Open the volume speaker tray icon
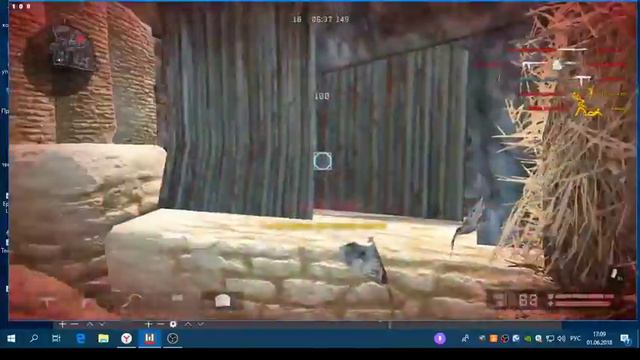Screen dimensions: 640x360 pyautogui.click(x=562, y=338)
